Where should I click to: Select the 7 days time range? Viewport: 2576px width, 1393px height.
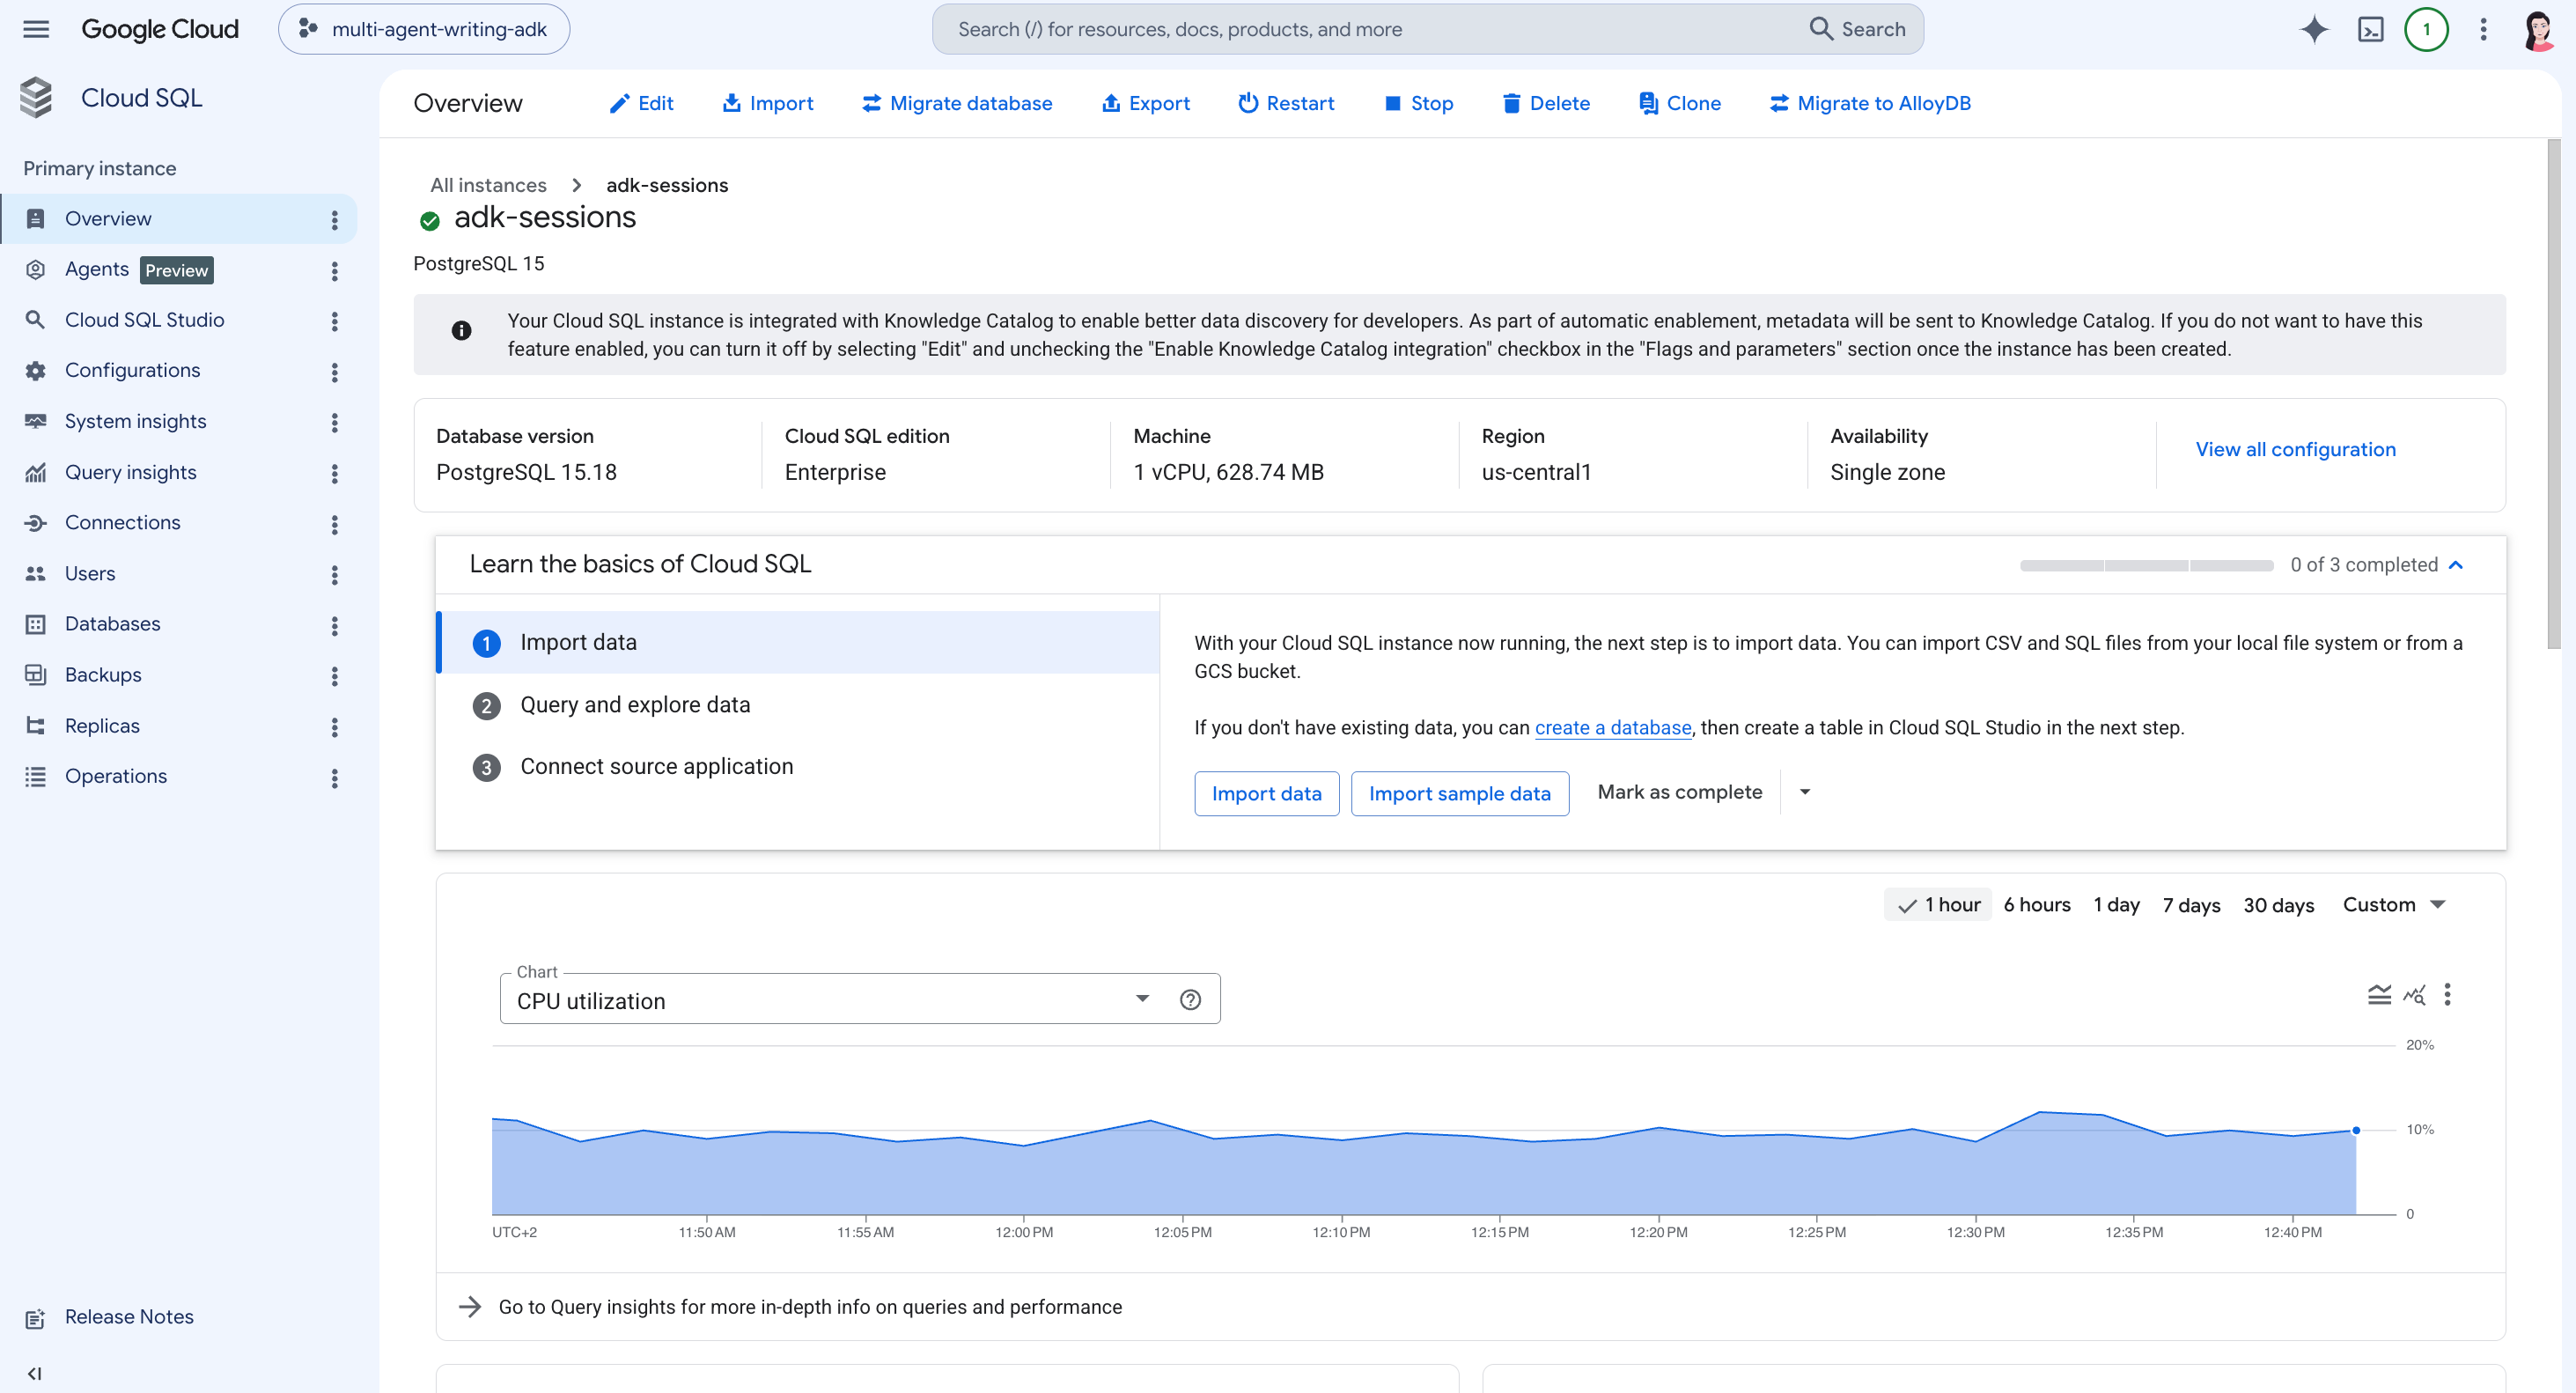2191,904
